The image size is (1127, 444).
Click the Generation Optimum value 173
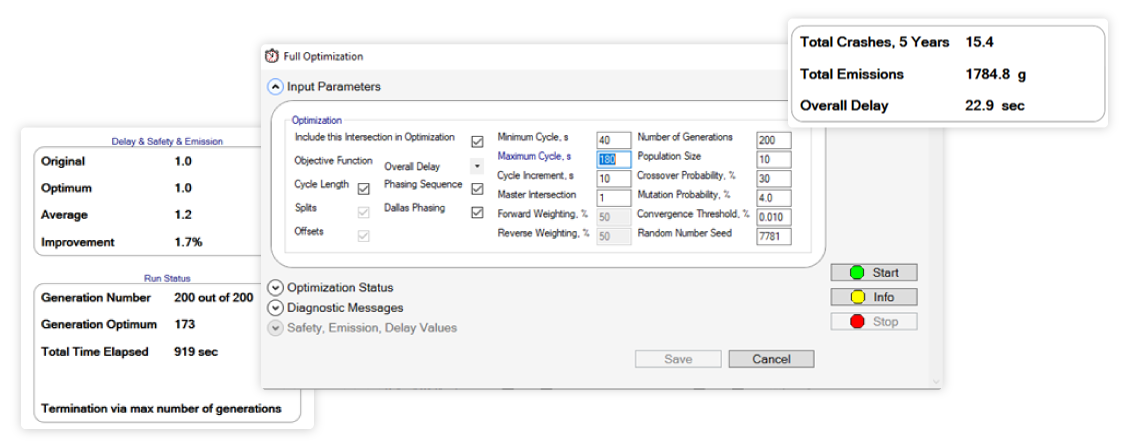pyautogui.click(x=185, y=324)
